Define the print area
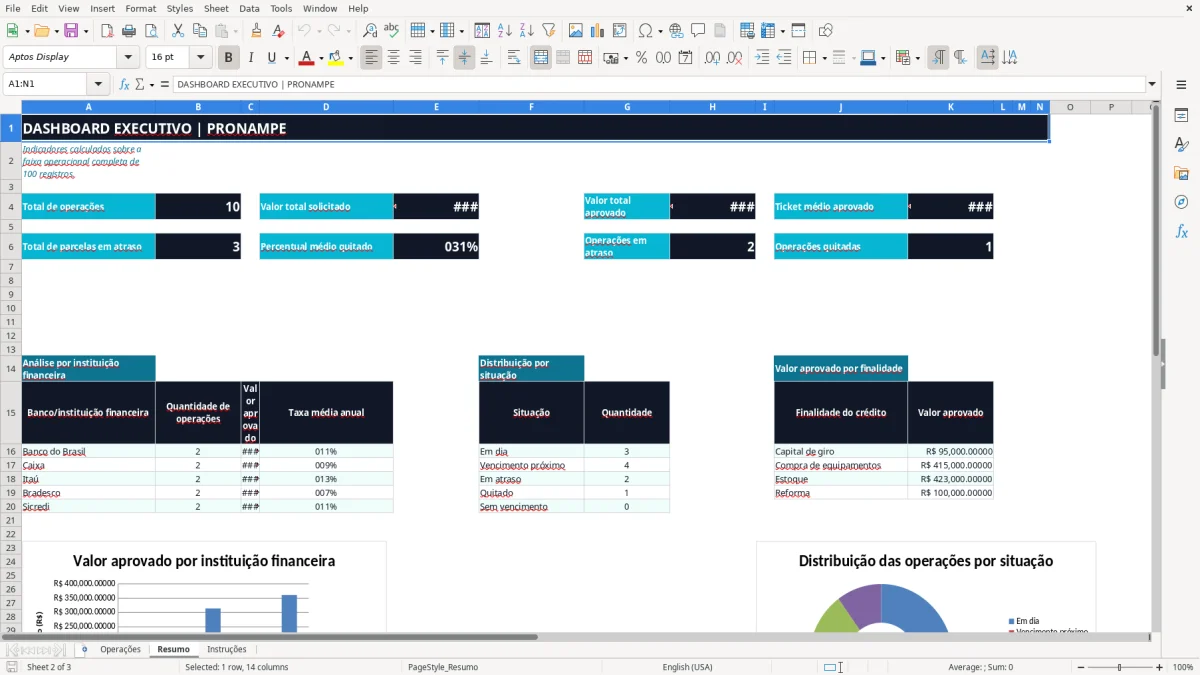 tap(746, 31)
